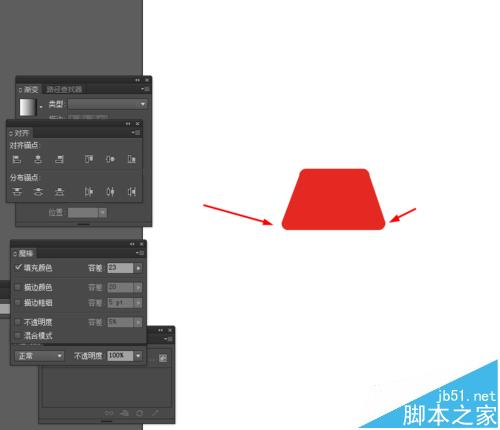Viewport: 500px width, 430px height.
Task: Collapse the Gradient panel with double-arrow icon
Action: pyautogui.click(x=137, y=80)
